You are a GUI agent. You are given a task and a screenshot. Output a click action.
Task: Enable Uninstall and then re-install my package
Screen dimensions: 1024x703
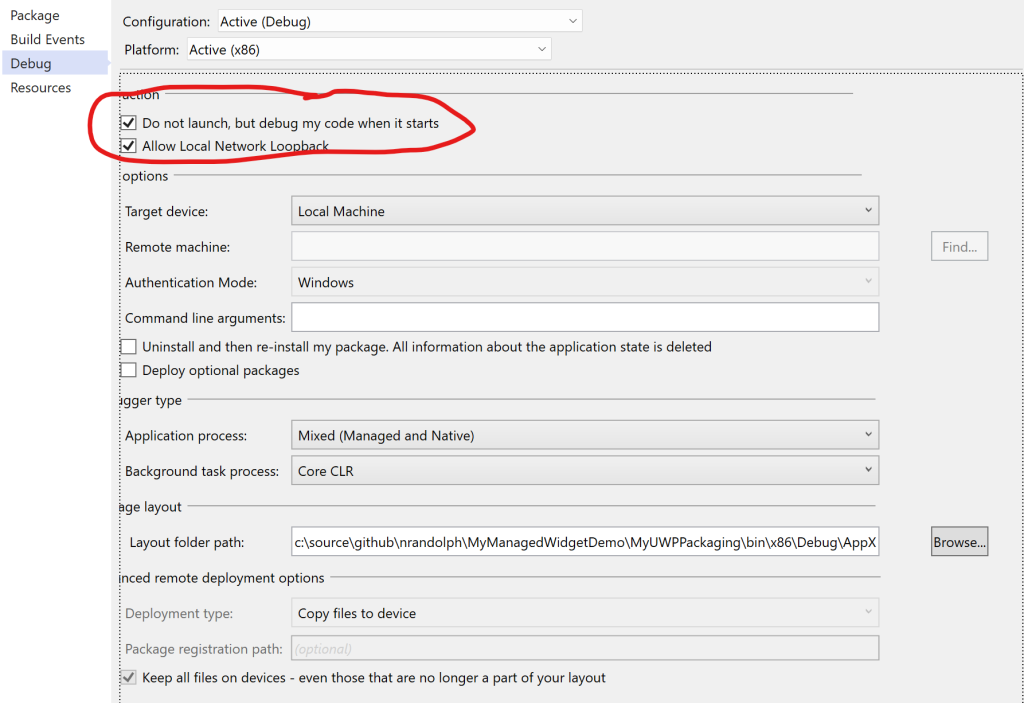pos(129,347)
